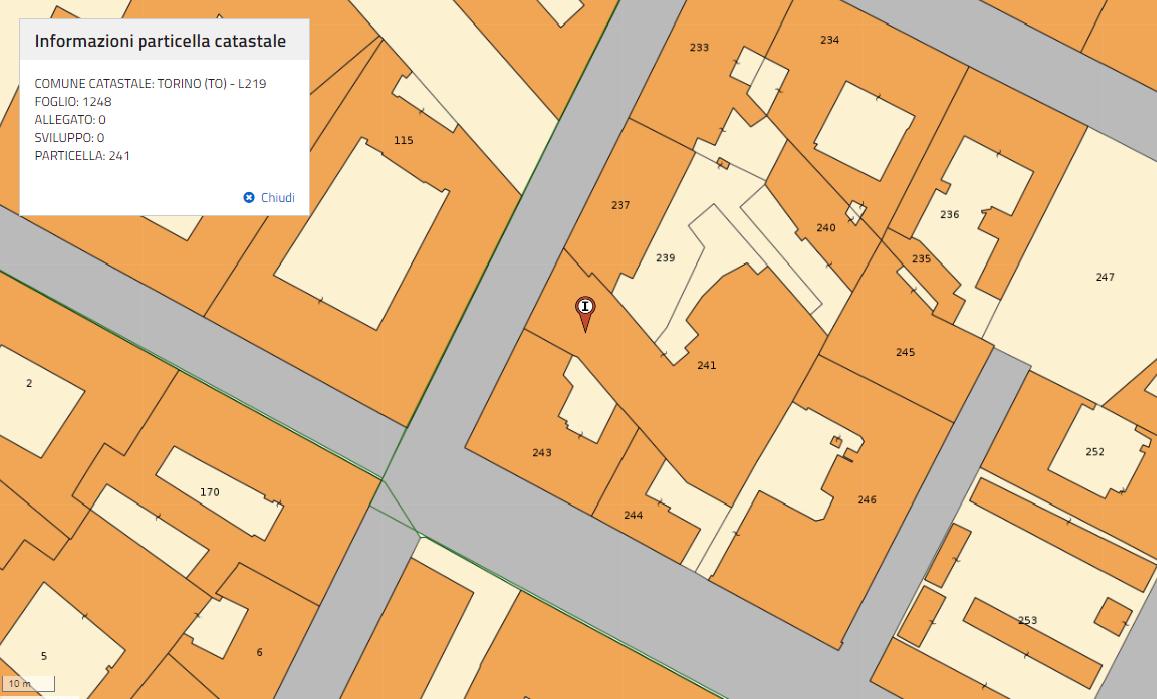Viewport: 1157px width, 699px height.
Task: Select parcel 246
Action: pos(867,499)
